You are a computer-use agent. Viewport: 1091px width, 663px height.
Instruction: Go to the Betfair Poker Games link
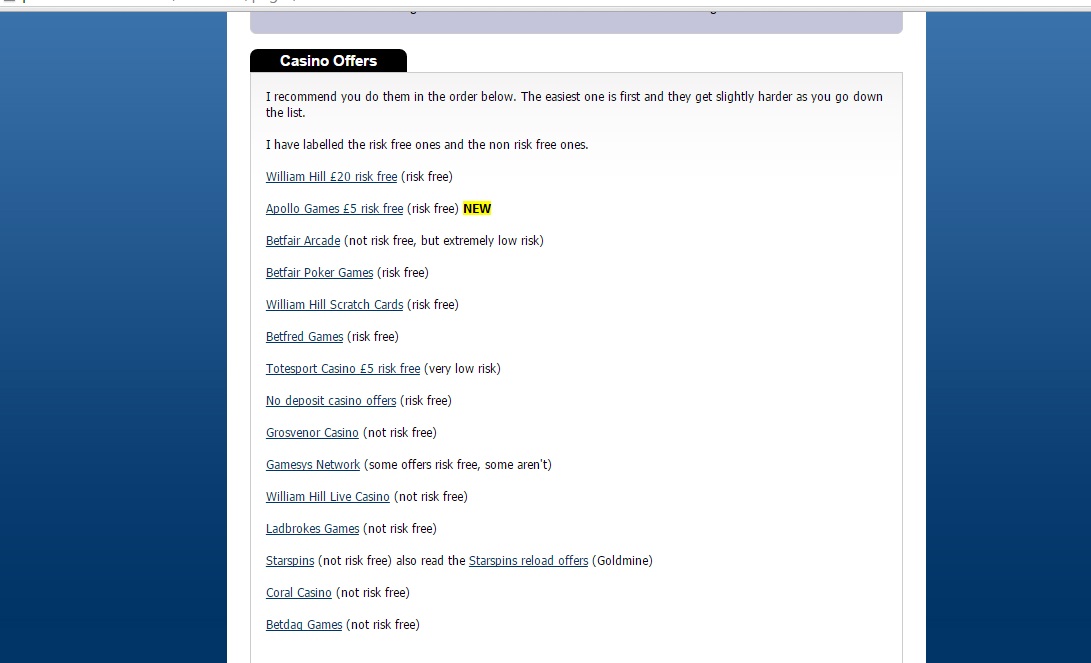(319, 273)
